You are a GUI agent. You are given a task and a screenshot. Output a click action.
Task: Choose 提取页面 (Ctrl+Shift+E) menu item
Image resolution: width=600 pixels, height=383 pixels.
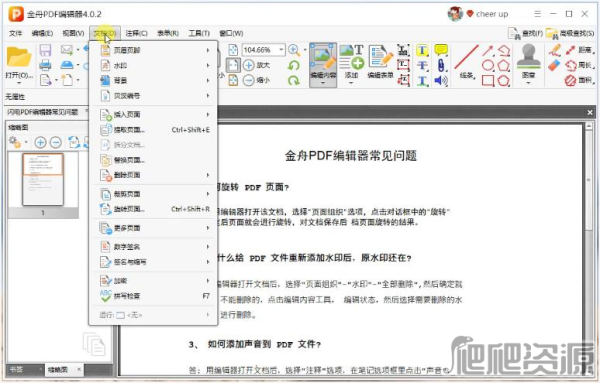pos(154,130)
